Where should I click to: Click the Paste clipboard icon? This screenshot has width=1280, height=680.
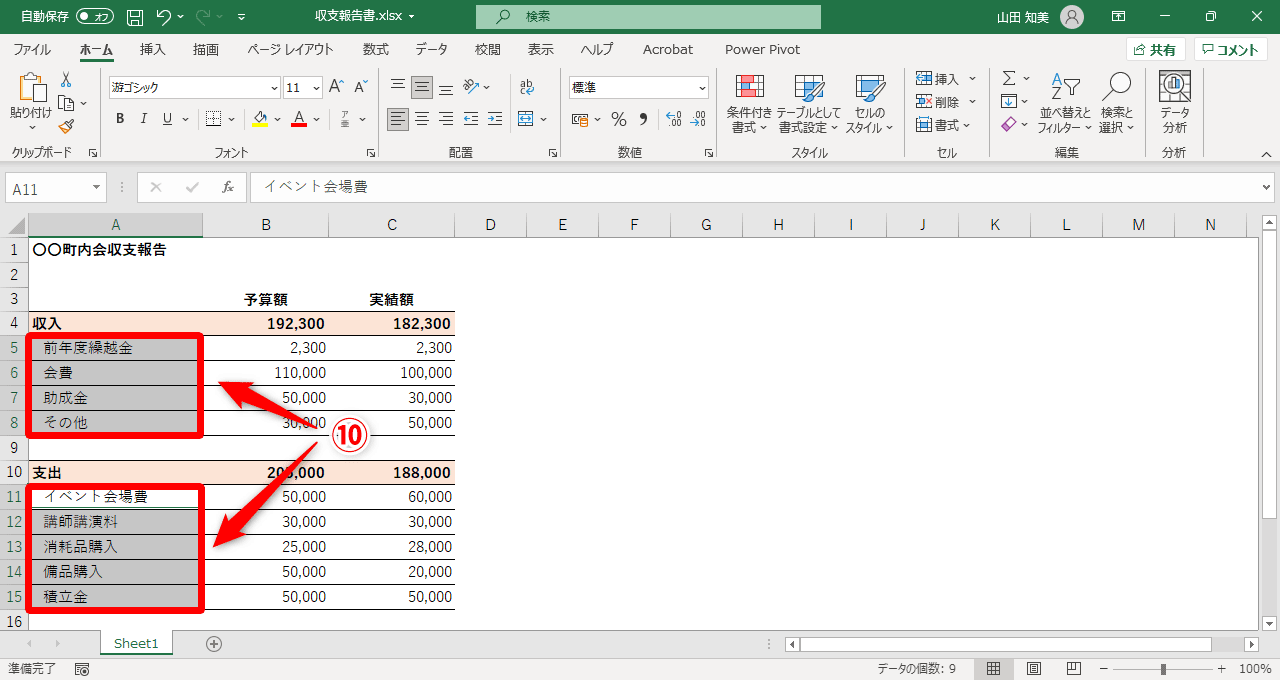point(31,88)
